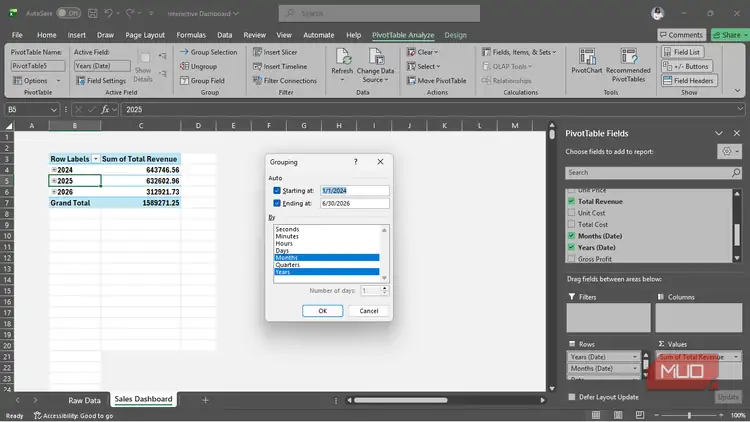Open the Fields pane tools gear menu
Image resolution: width=750 pixels, height=422 pixels.
729,151
